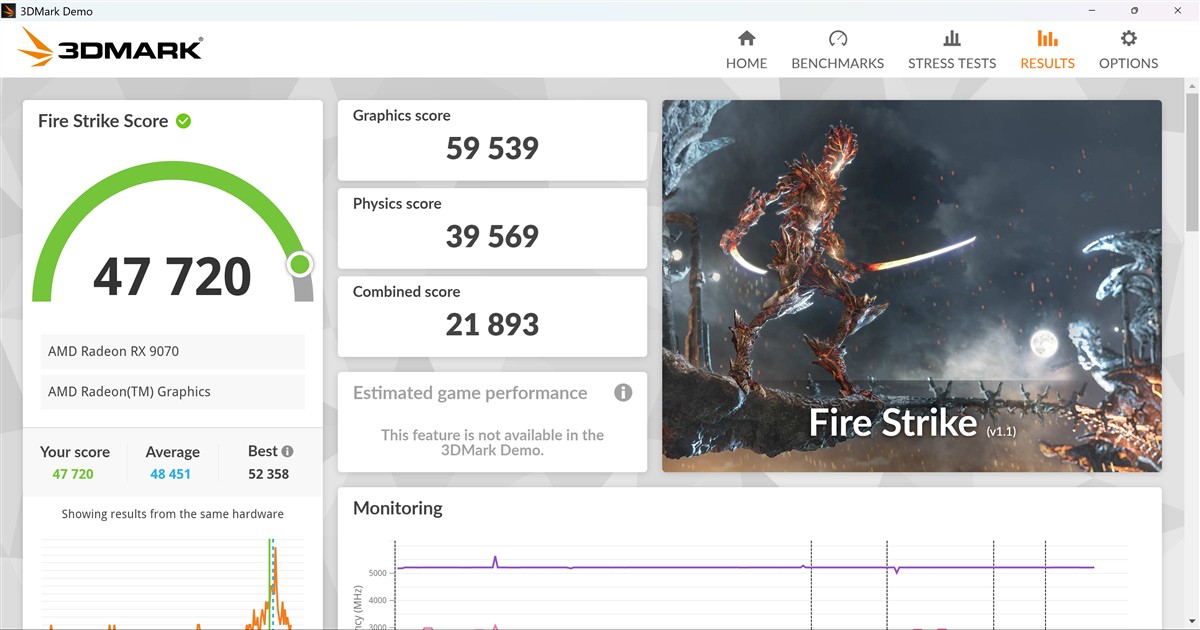Image resolution: width=1200 pixels, height=630 pixels.
Task: Click the info icon next to Best
Action: (x=288, y=452)
